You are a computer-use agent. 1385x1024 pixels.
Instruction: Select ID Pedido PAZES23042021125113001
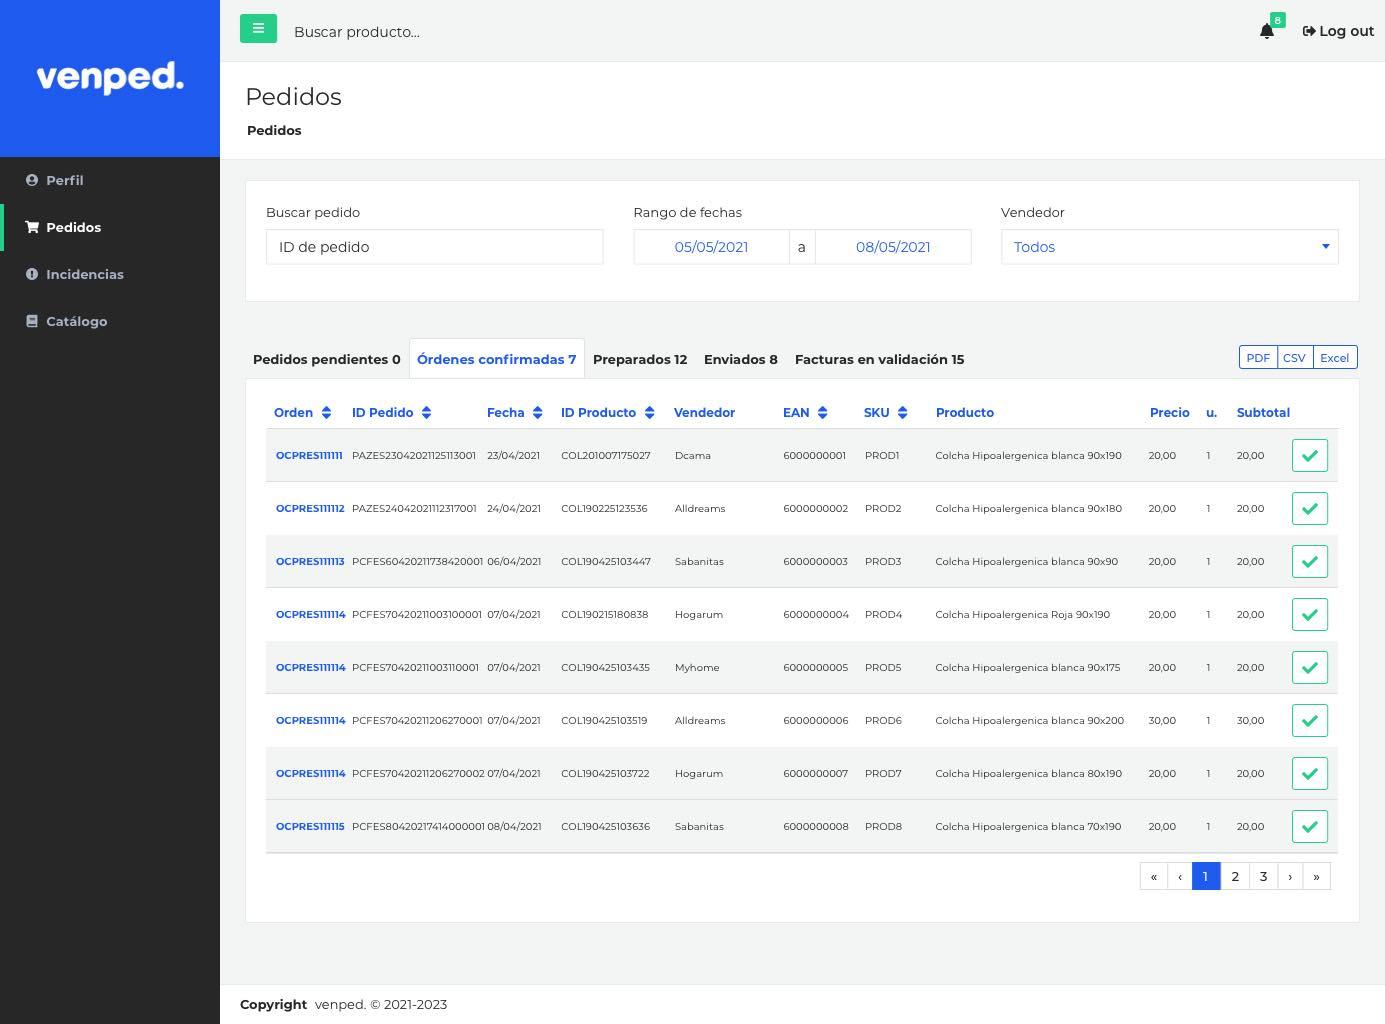pos(414,455)
